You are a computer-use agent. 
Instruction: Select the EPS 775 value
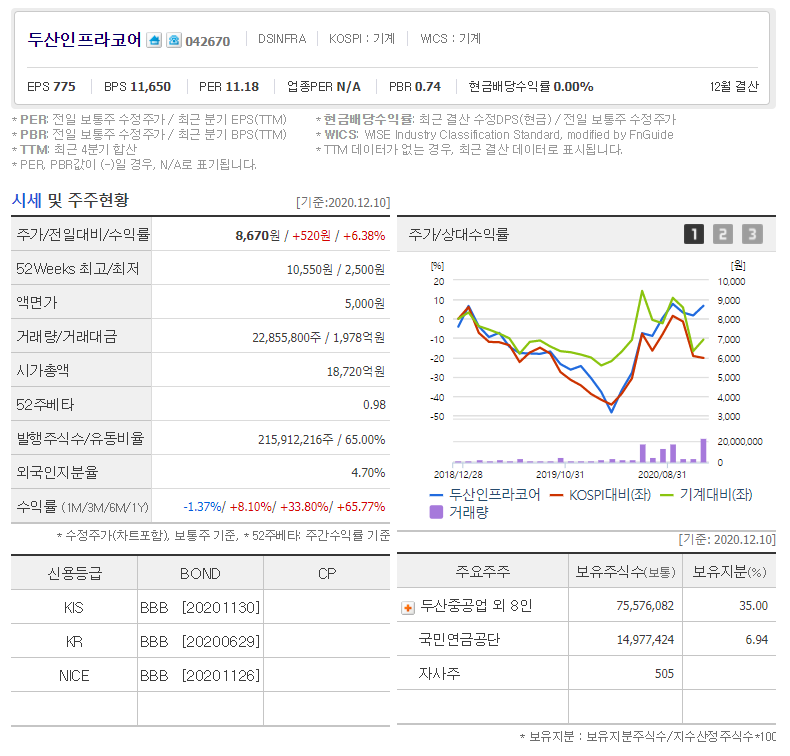[x=51, y=87]
